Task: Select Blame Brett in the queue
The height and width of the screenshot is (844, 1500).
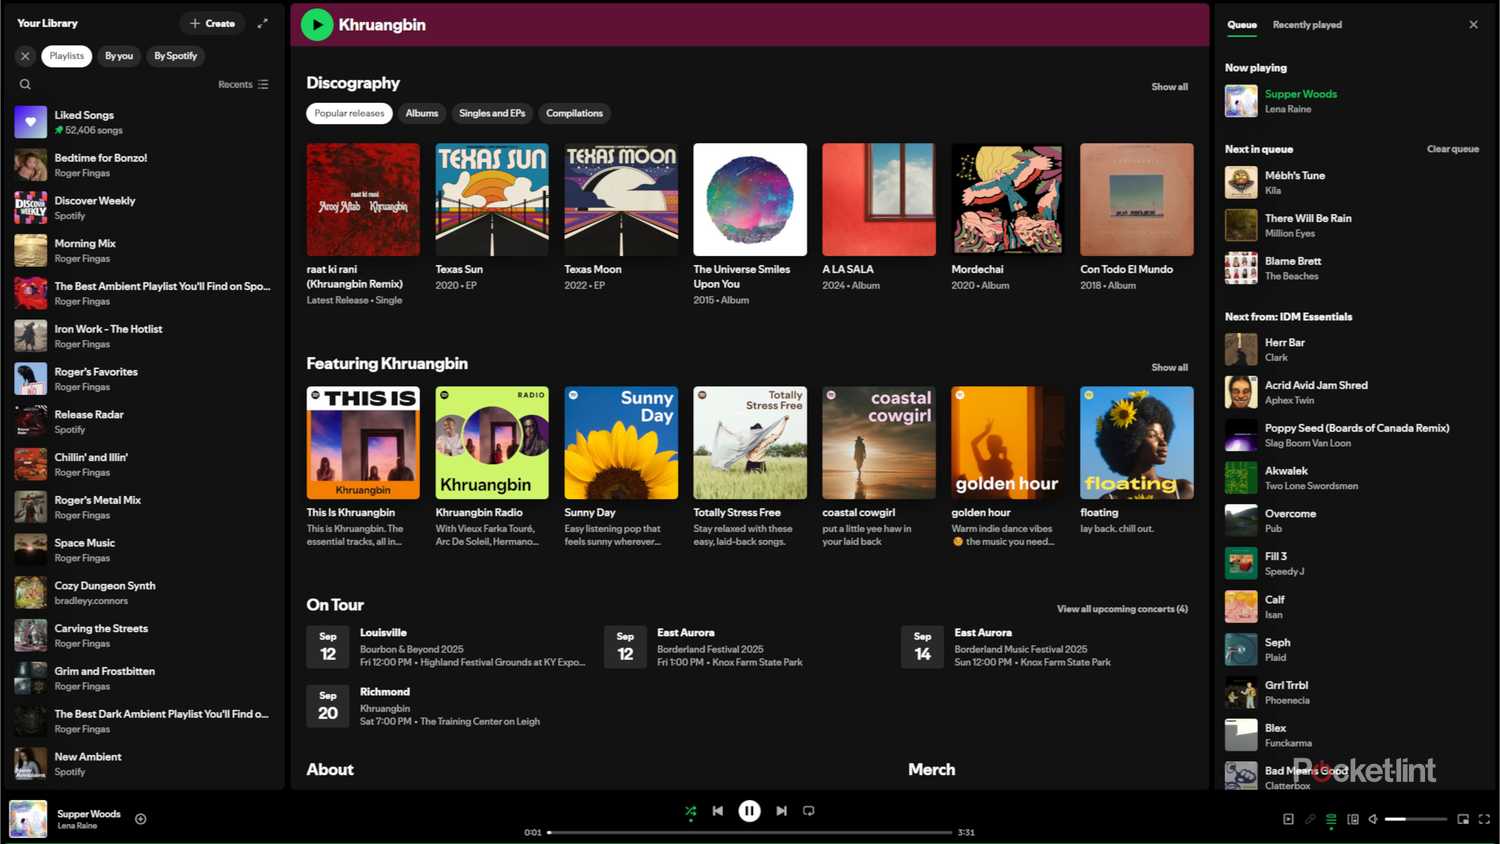Action: [x=1352, y=268]
